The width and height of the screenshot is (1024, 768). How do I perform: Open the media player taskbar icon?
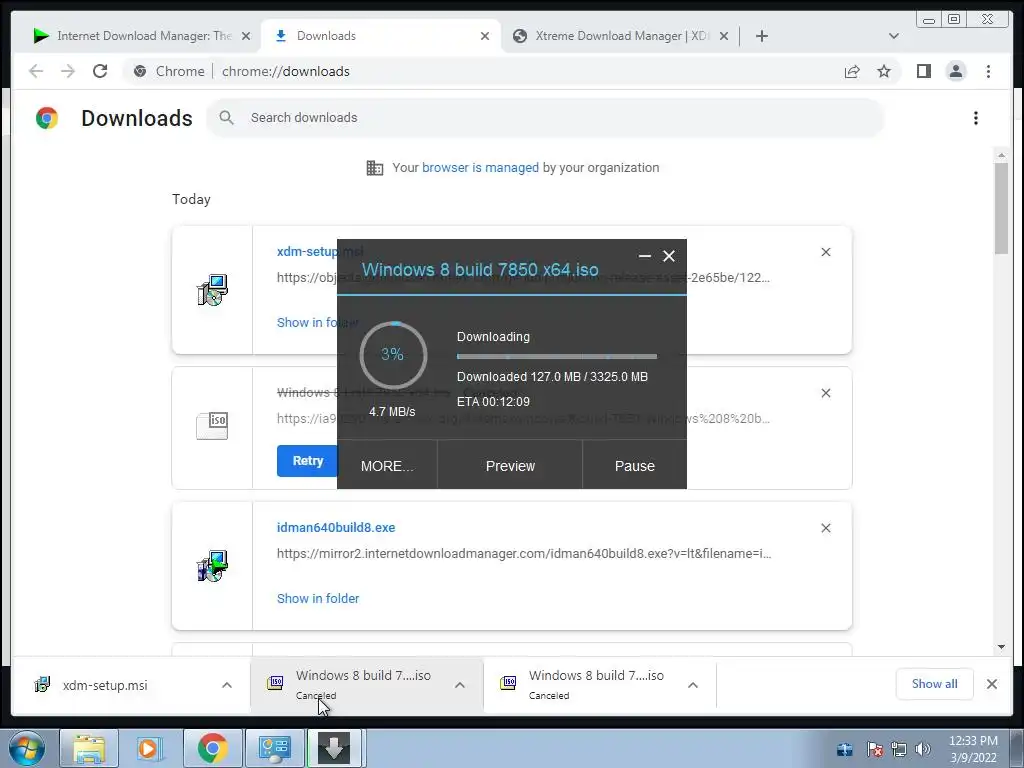148,748
